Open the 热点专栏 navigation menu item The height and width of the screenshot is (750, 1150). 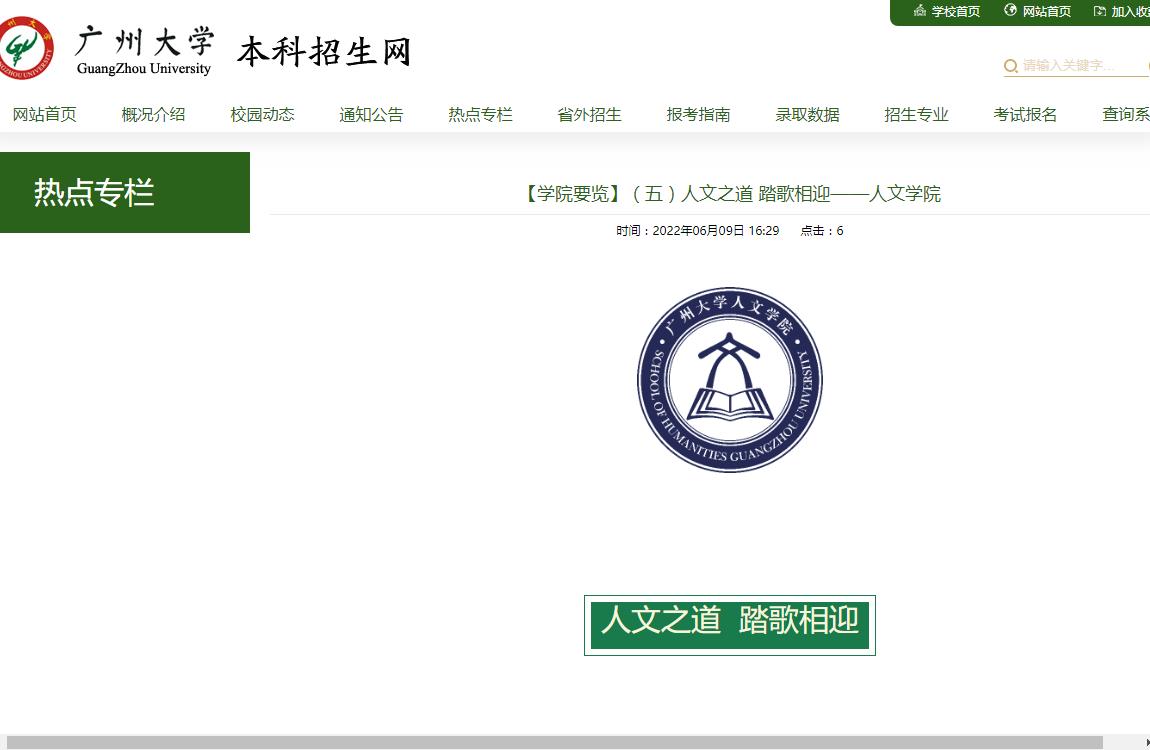click(480, 114)
